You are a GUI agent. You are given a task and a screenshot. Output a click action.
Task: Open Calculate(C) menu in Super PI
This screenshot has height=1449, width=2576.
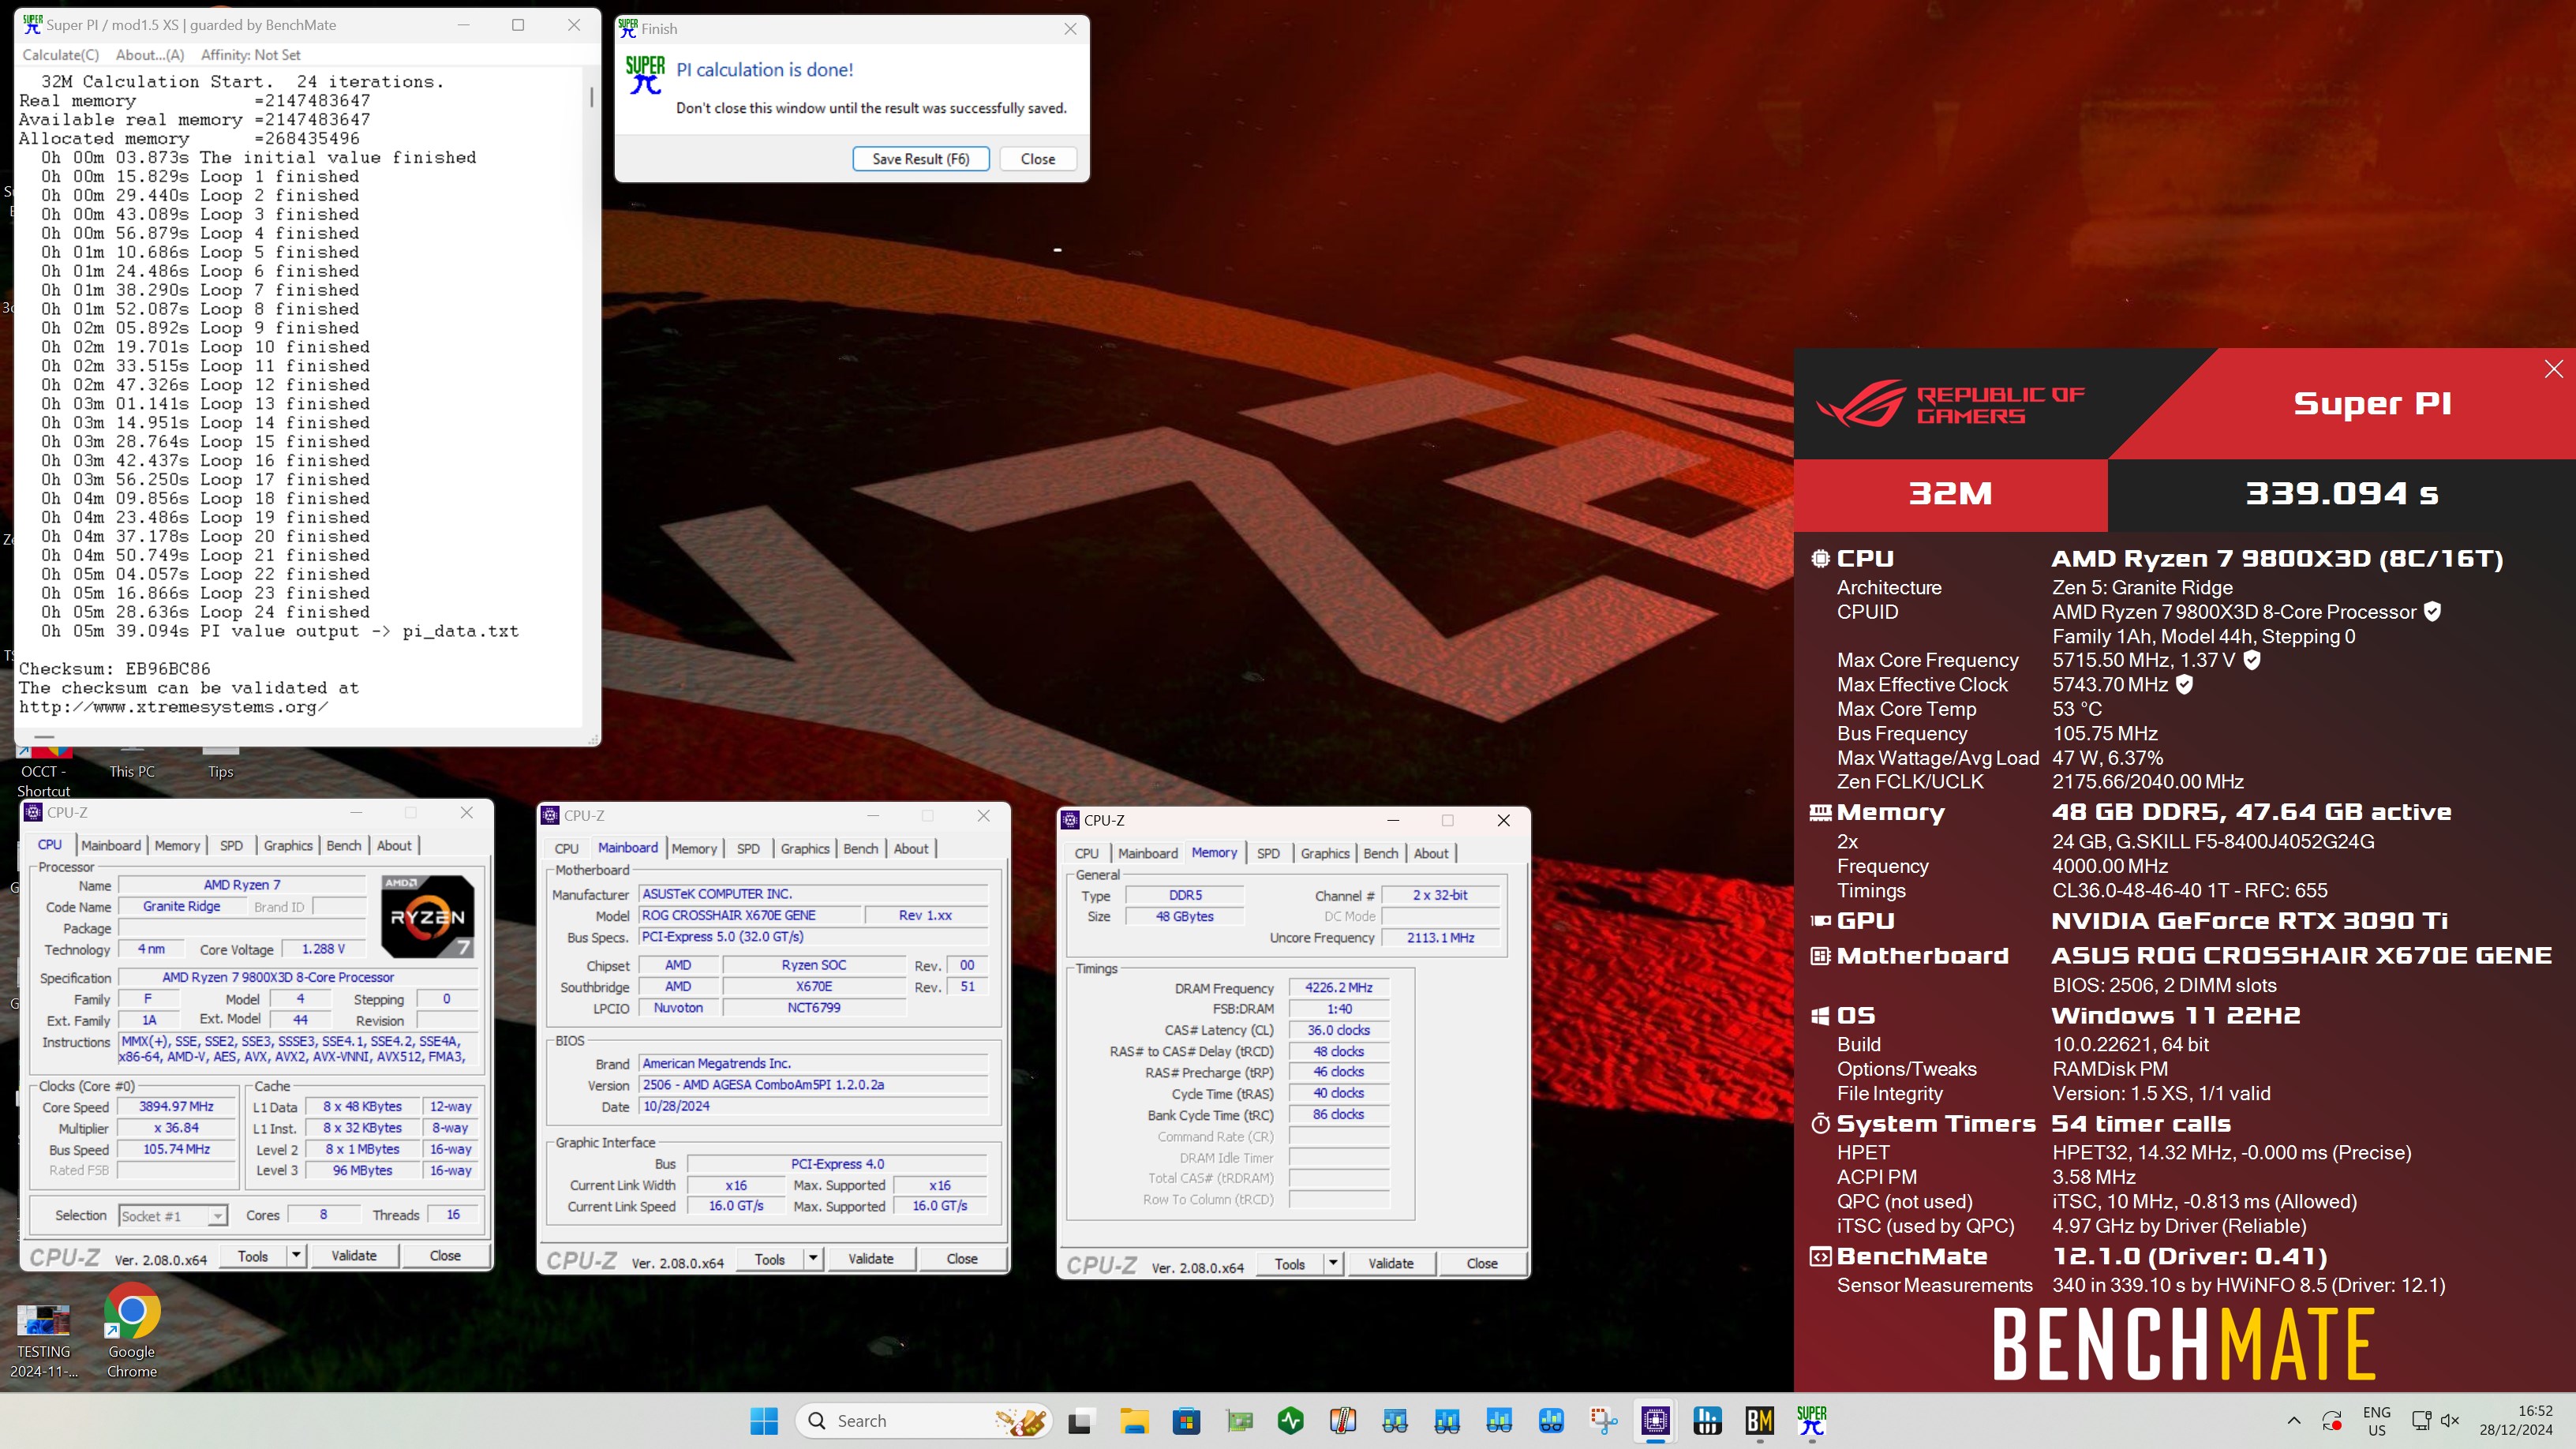coord(61,55)
